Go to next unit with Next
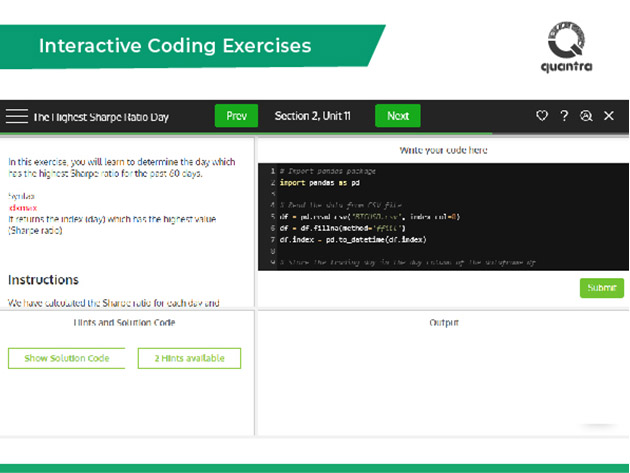This screenshot has height=473, width=630. (397, 116)
